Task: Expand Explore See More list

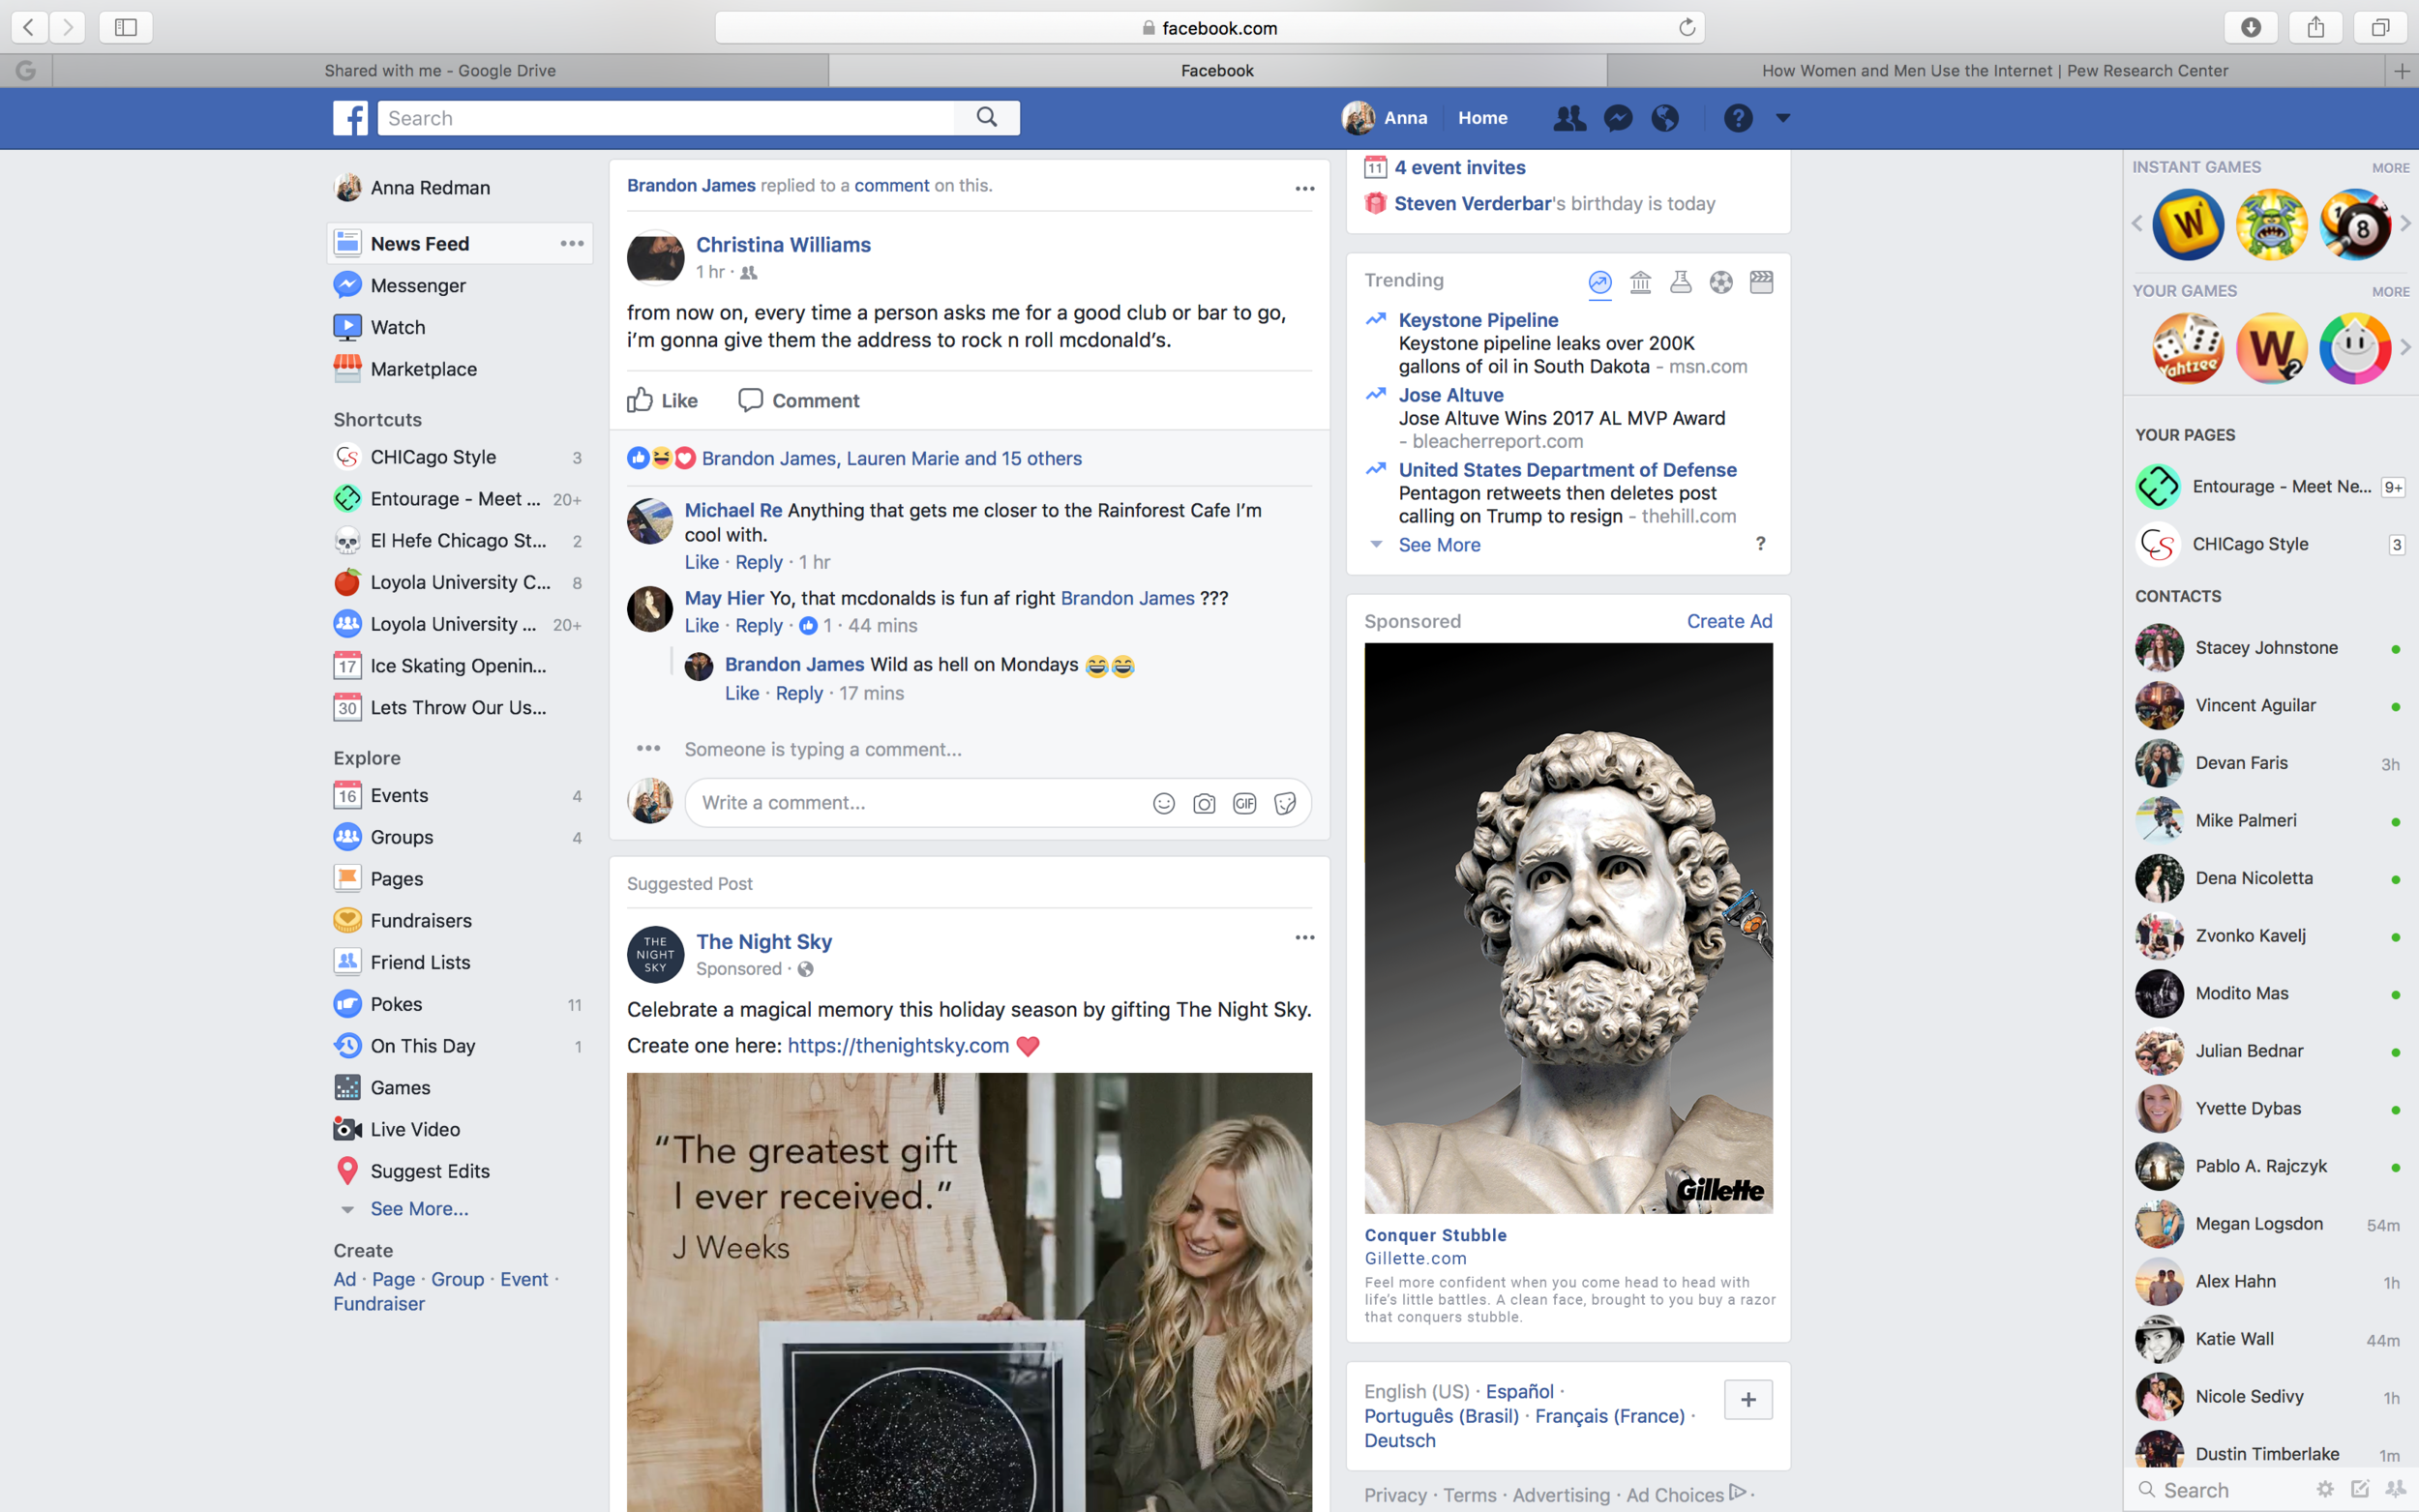Action: point(419,1209)
